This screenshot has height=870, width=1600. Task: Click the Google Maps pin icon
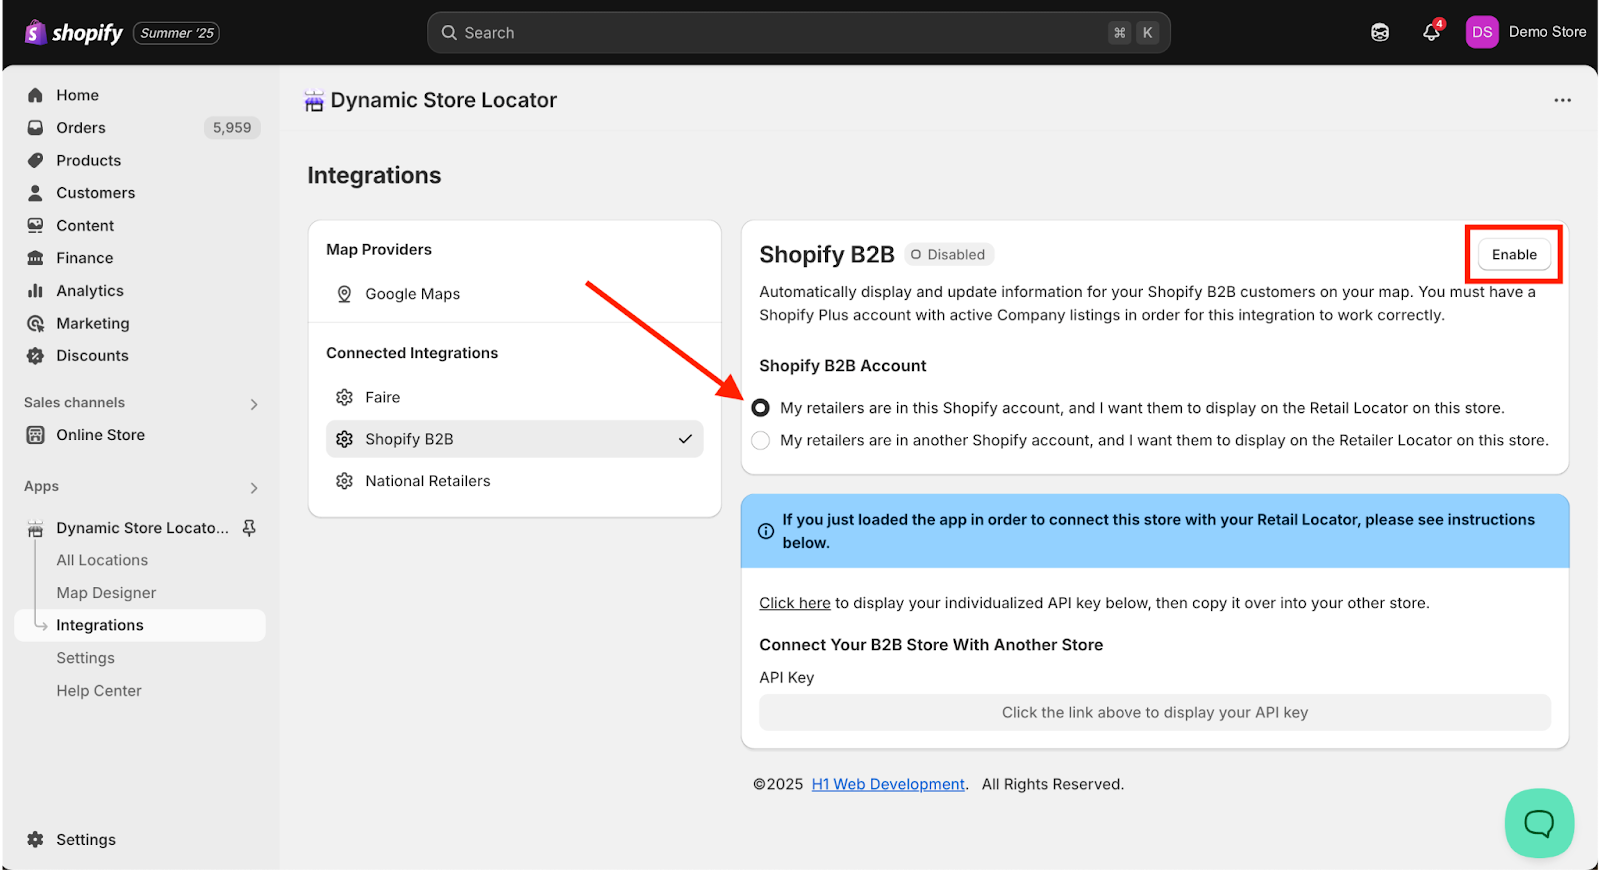click(344, 294)
